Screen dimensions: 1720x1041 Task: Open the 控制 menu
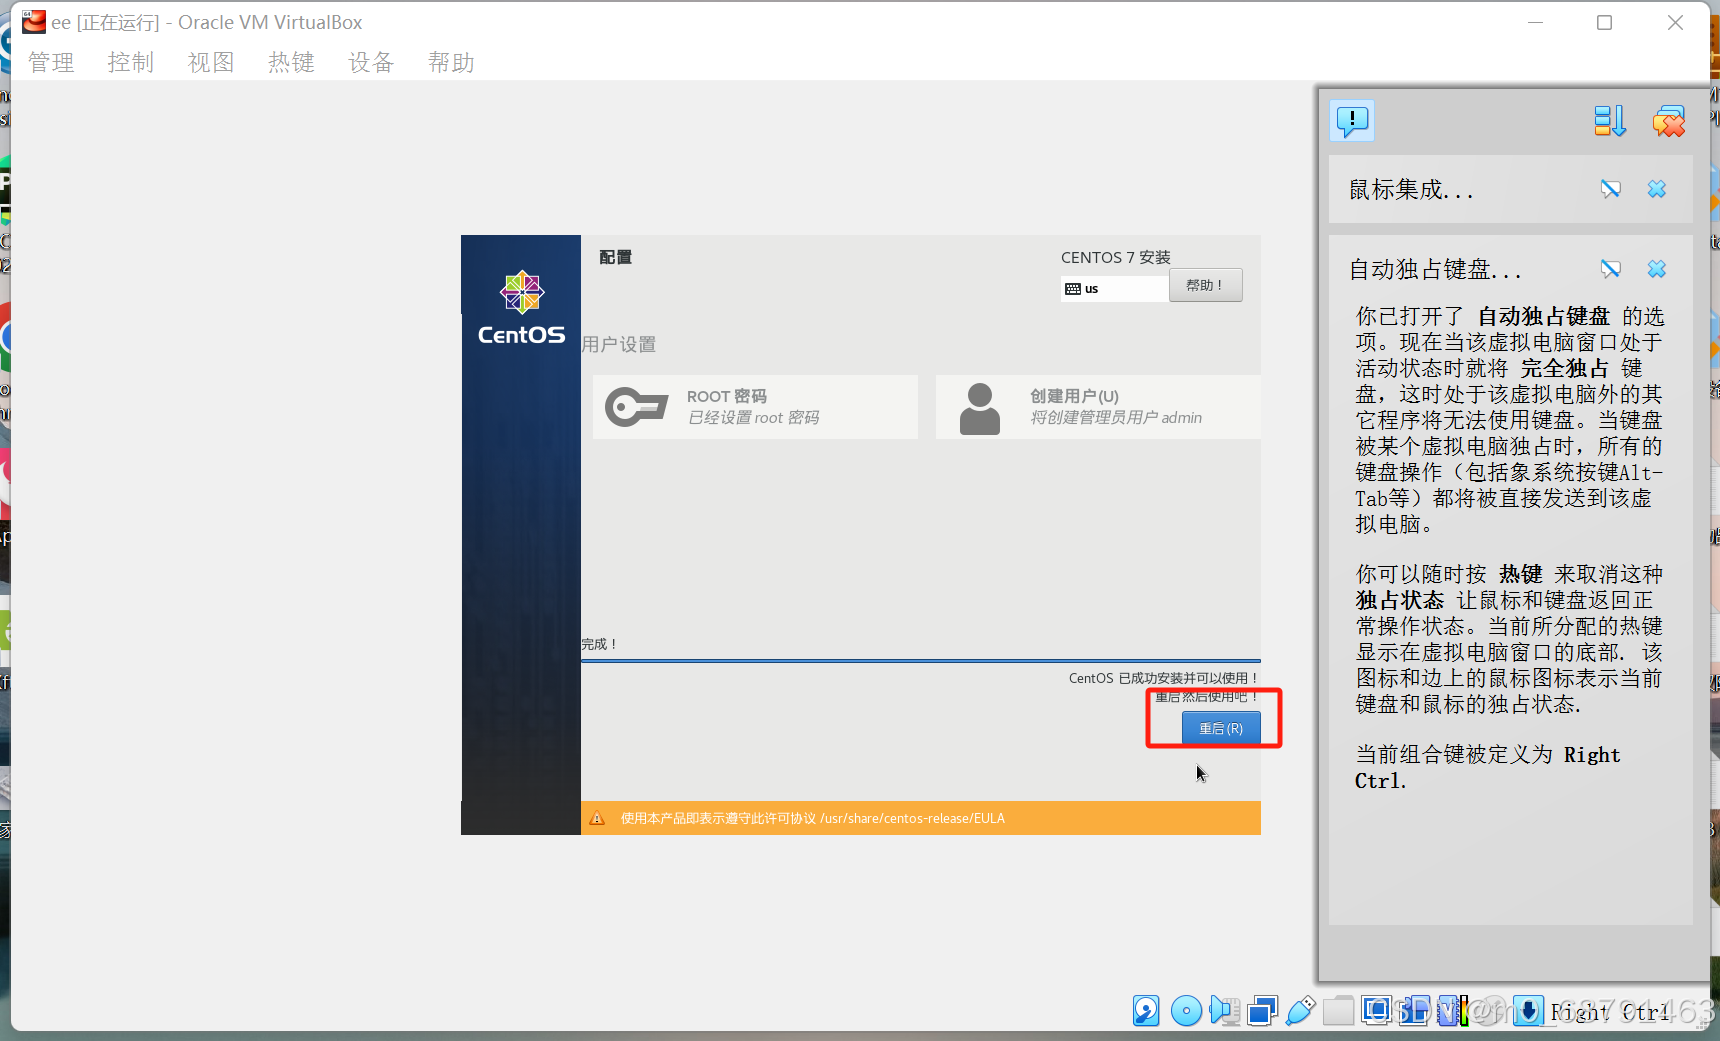pyautogui.click(x=131, y=62)
